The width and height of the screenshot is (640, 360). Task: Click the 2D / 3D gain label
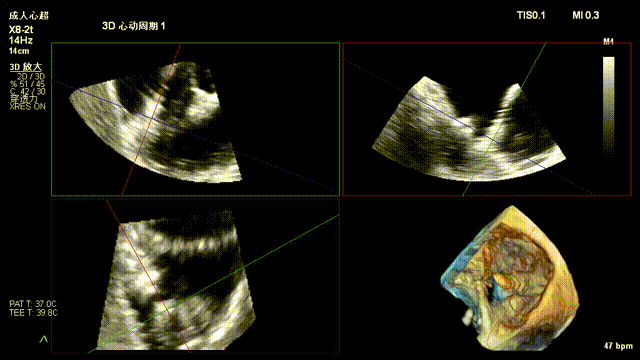(x=31, y=76)
